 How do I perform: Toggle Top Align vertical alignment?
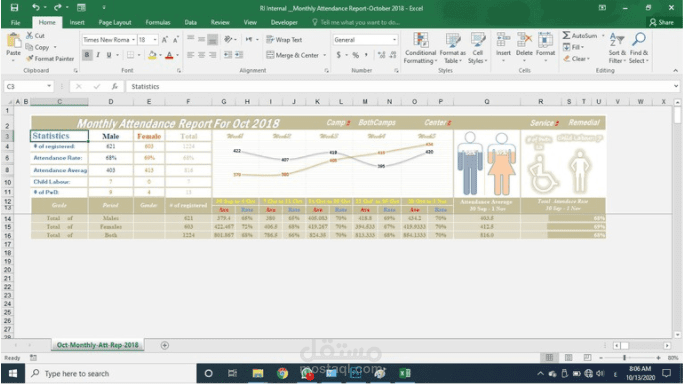point(190,39)
